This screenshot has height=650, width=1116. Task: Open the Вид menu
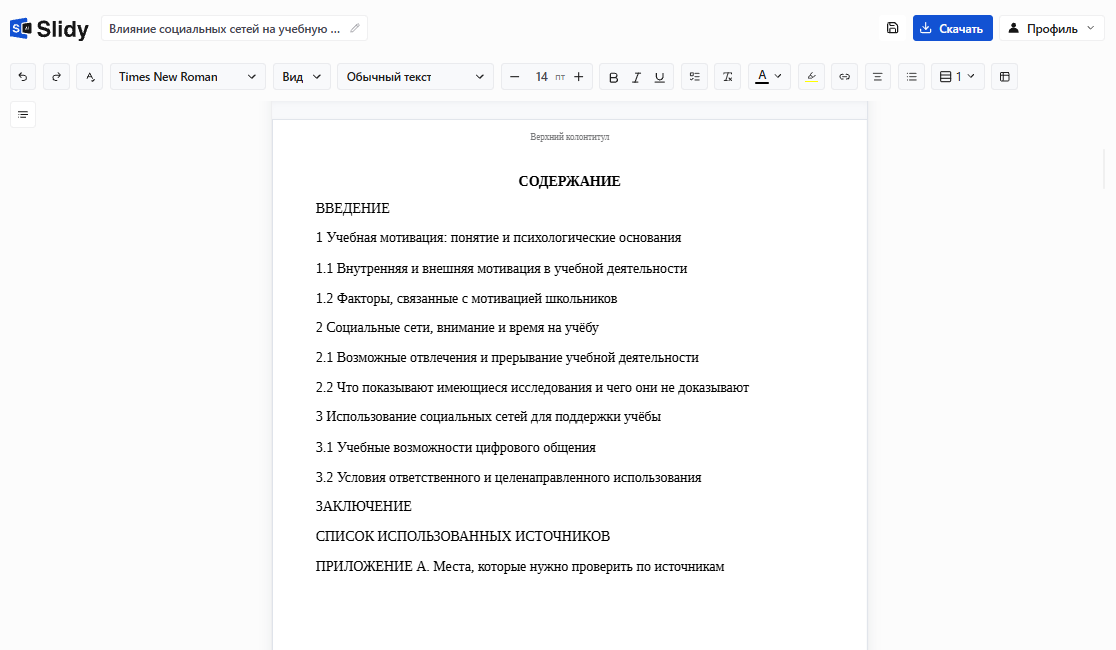pyautogui.click(x=302, y=77)
